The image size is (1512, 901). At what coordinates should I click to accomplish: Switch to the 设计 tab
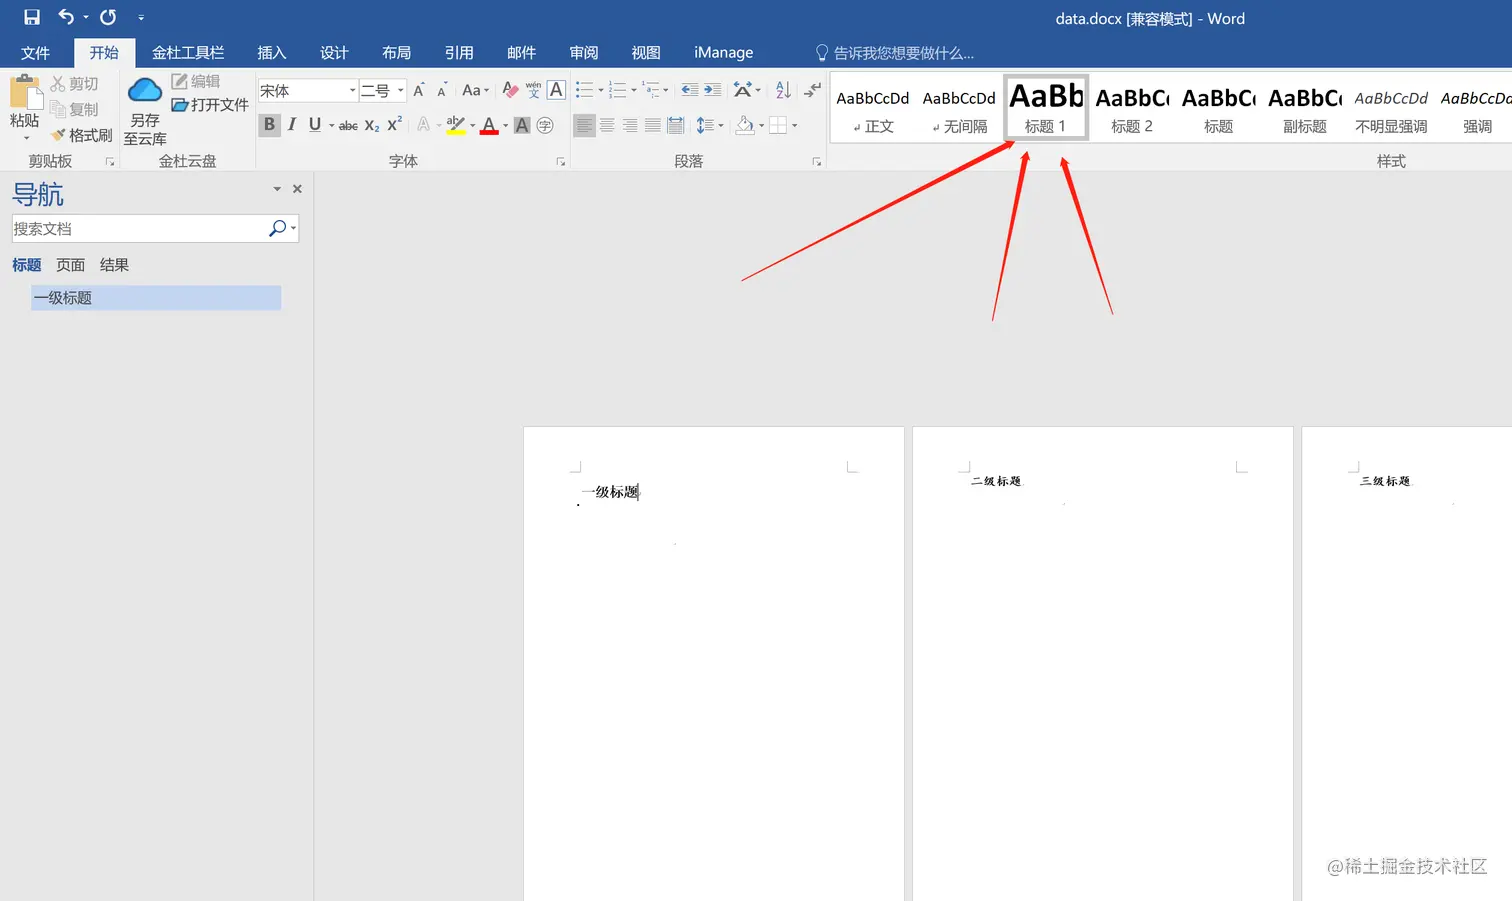[x=334, y=53]
